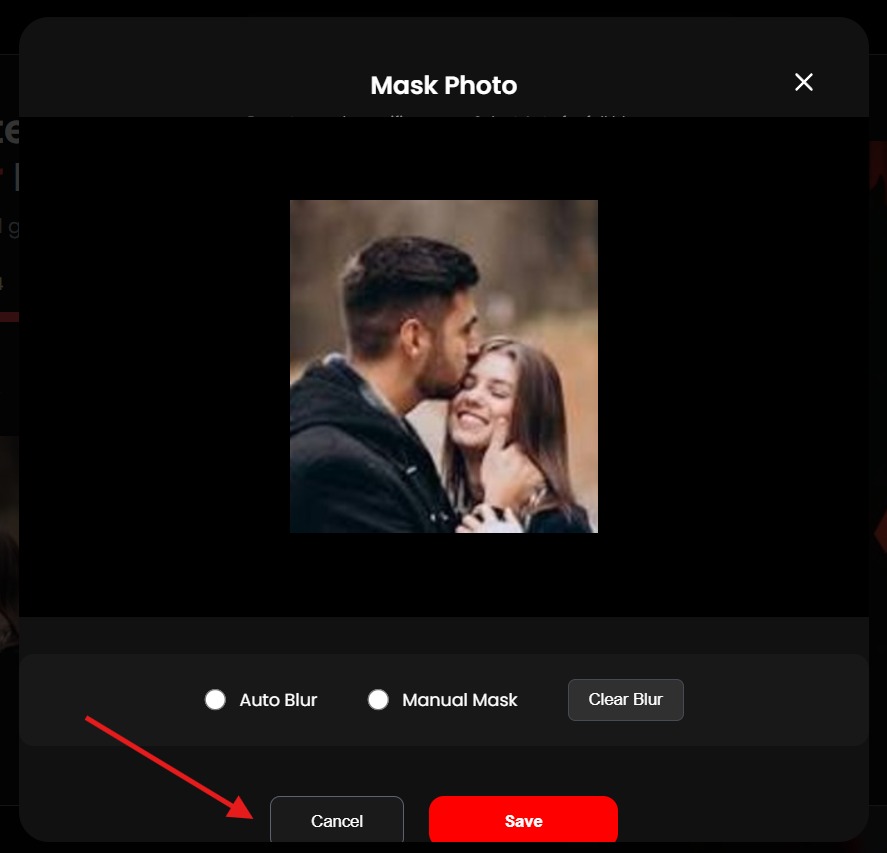The width and height of the screenshot is (887, 853).
Task: Click the Mask Photo dialog title
Action: pyautogui.click(x=443, y=85)
